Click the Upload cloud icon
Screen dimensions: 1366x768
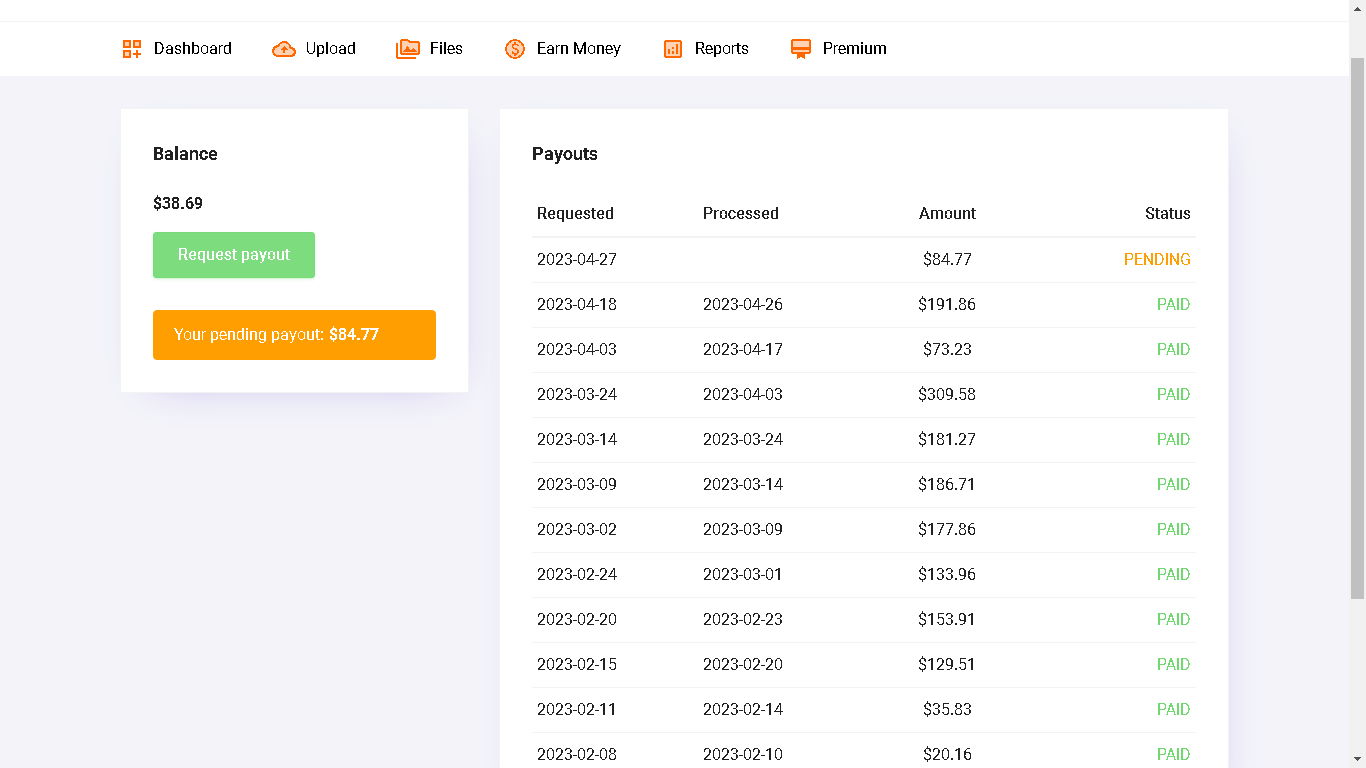284,49
